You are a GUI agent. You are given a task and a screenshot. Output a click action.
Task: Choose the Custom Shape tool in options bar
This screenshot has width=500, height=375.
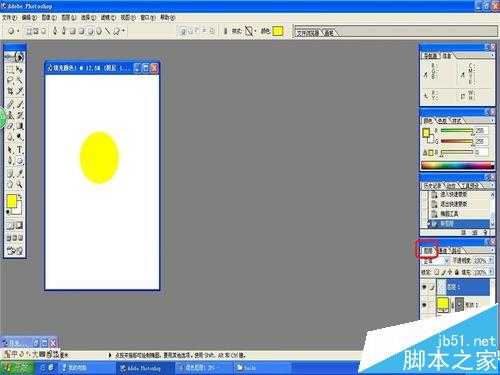pos(117,31)
